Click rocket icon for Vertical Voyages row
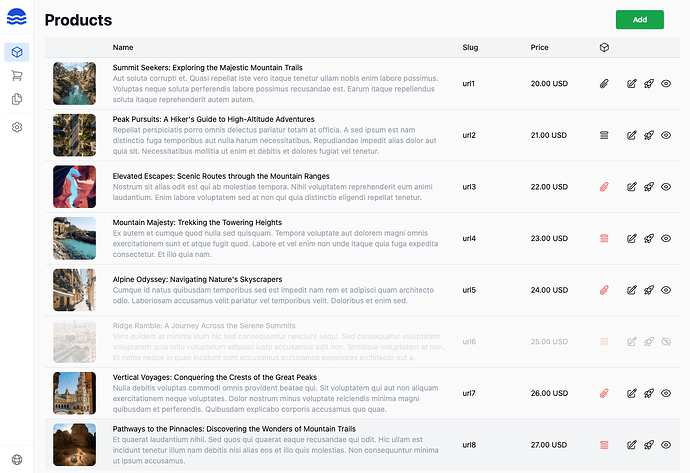The height and width of the screenshot is (473, 690). click(x=649, y=393)
